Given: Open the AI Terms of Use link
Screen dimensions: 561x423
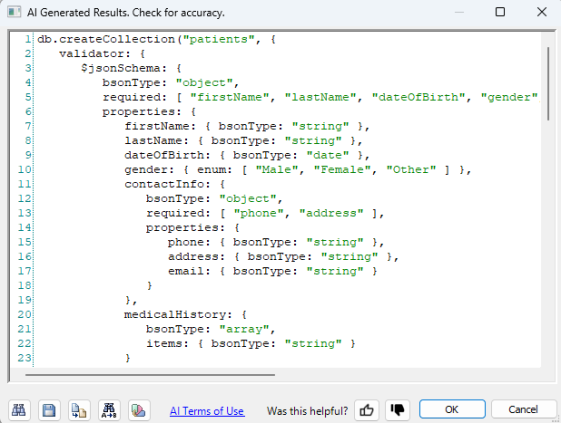Looking at the screenshot, I should [x=207, y=411].
